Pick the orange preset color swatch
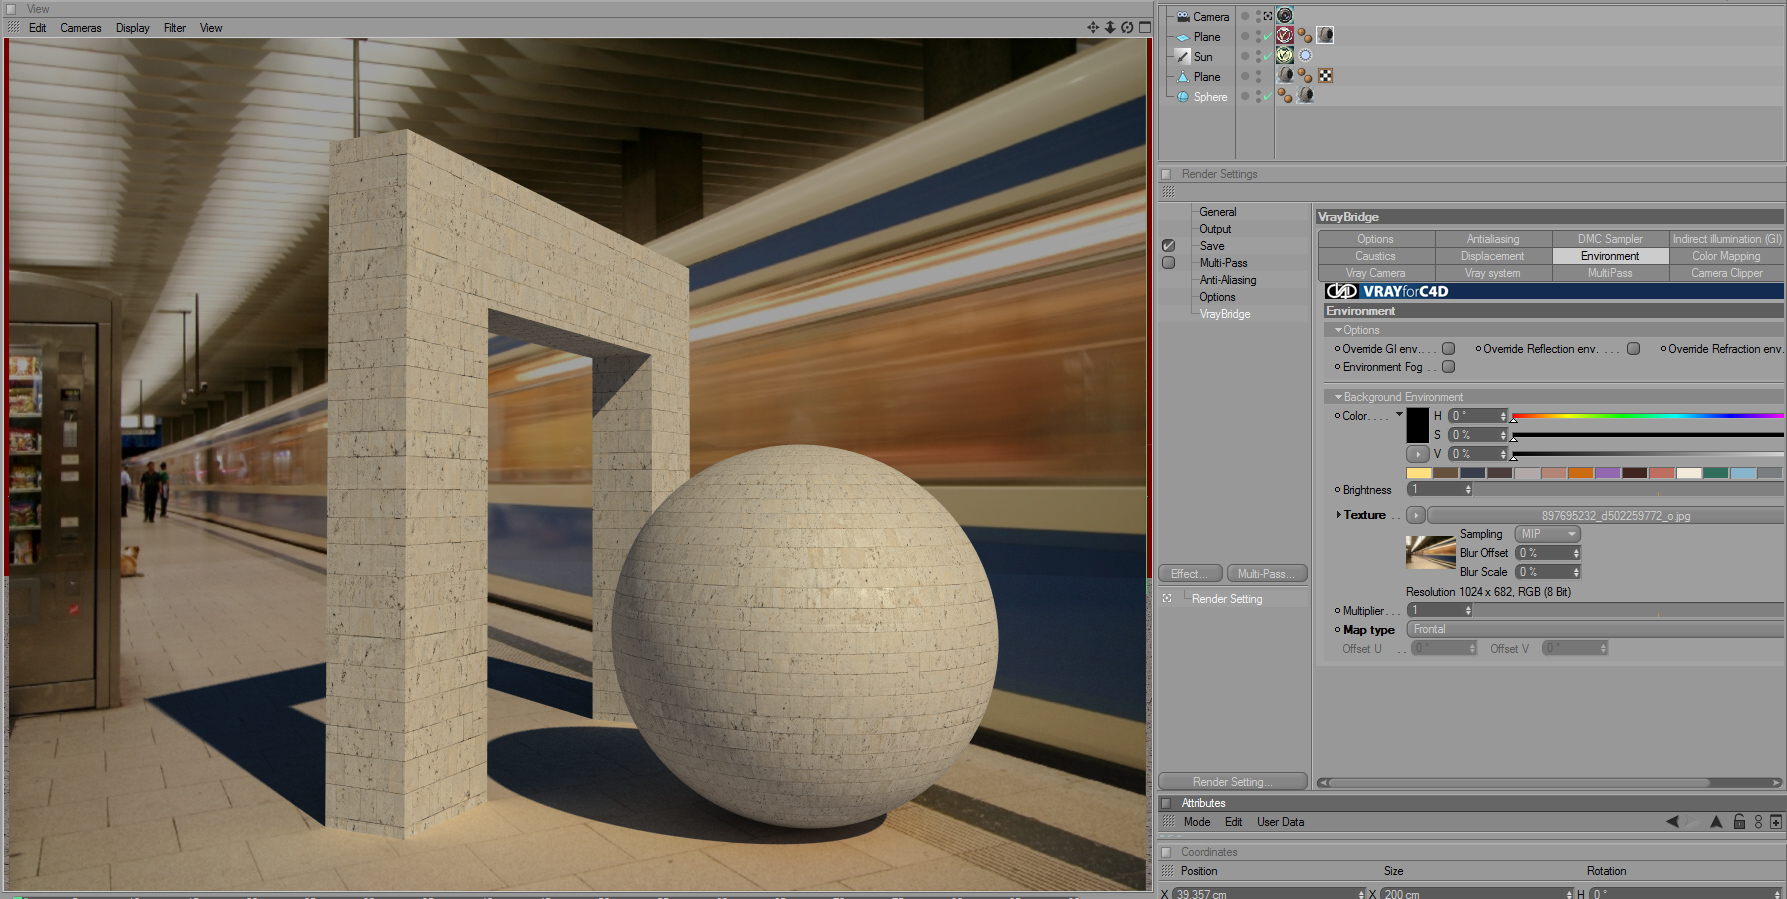Image resolution: width=1787 pixels, height=899 pixels. tap(1580, 473)
